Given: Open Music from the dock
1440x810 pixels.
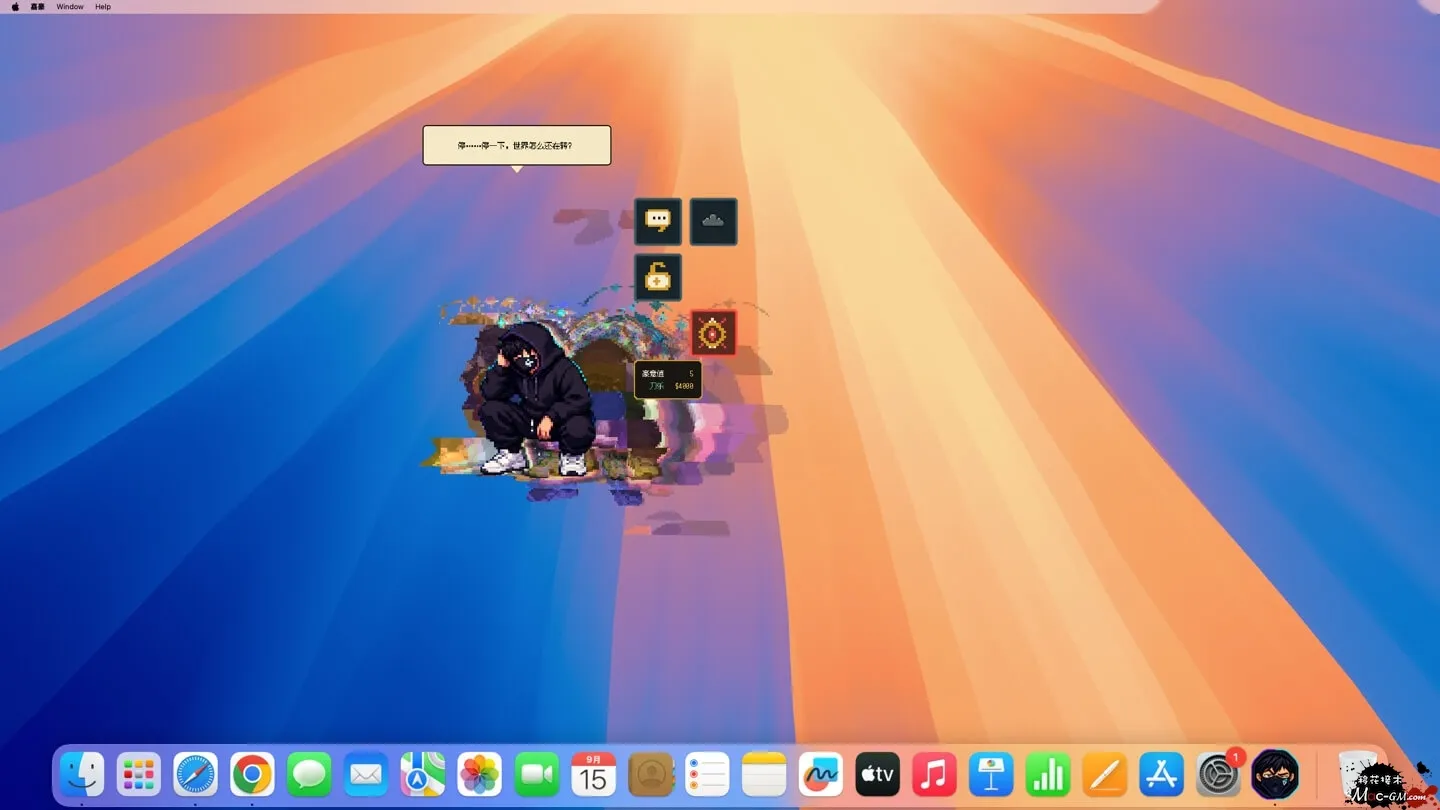Looking at the screenshot, I should 935,775.
